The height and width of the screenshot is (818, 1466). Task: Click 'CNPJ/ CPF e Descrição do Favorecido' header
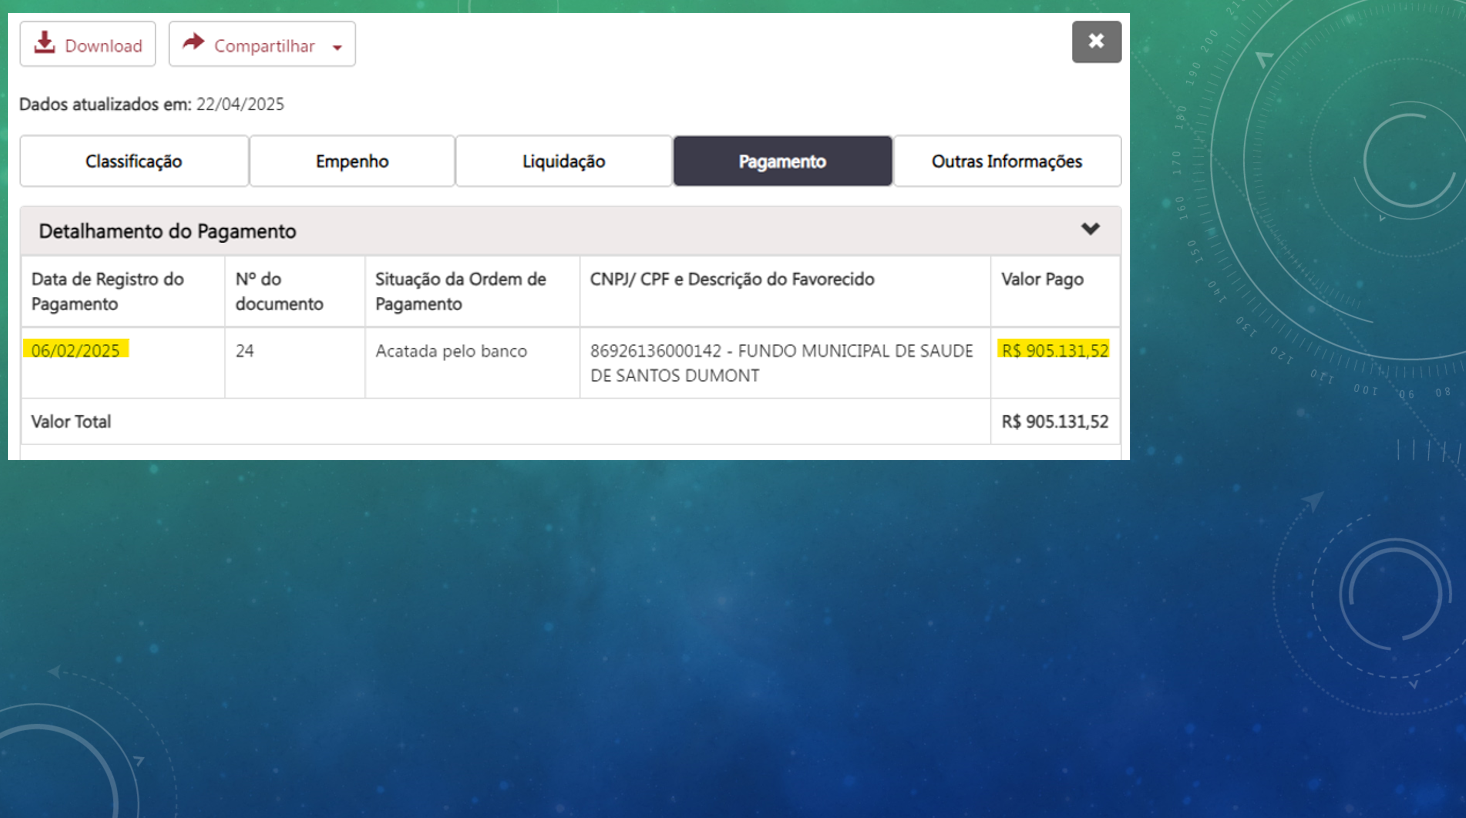coord(785,291)
